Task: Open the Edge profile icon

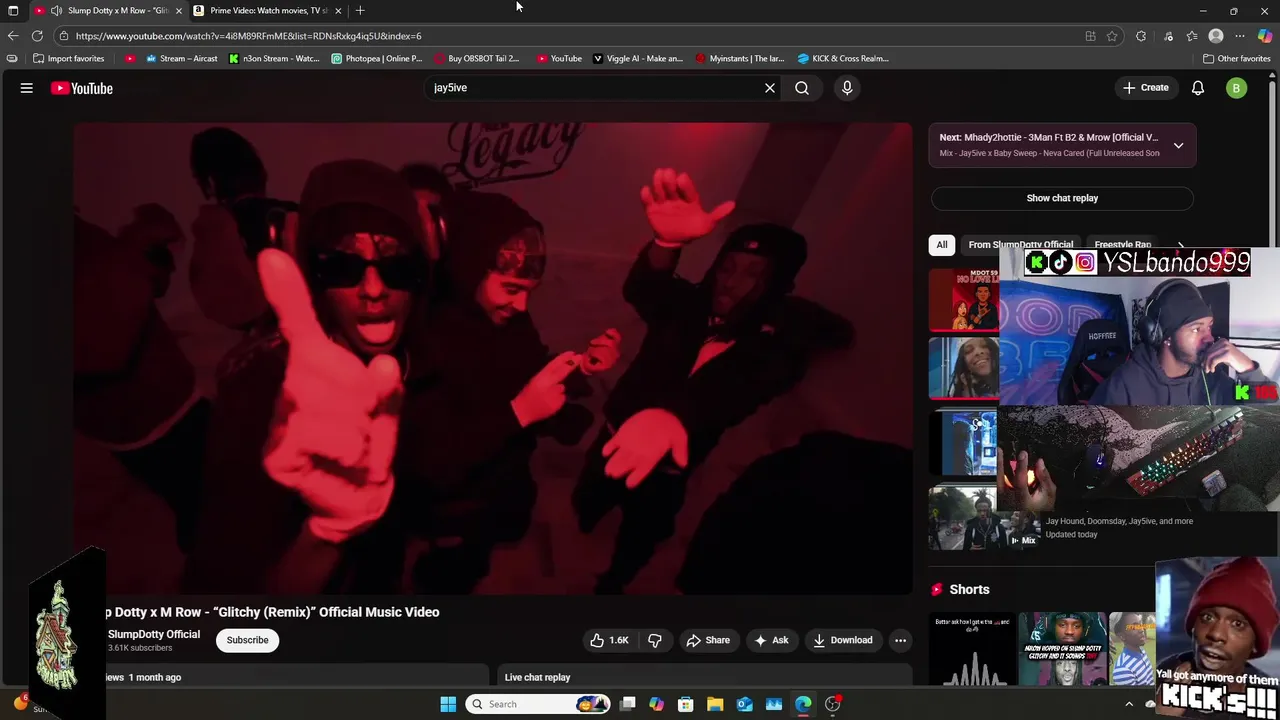Action: [1216, 36]
